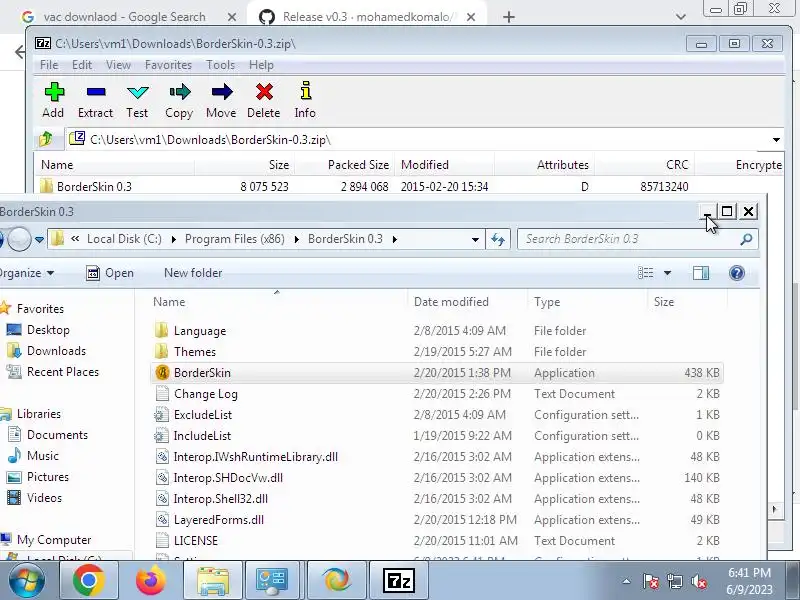Toggle the preview pane

point(701,273)
